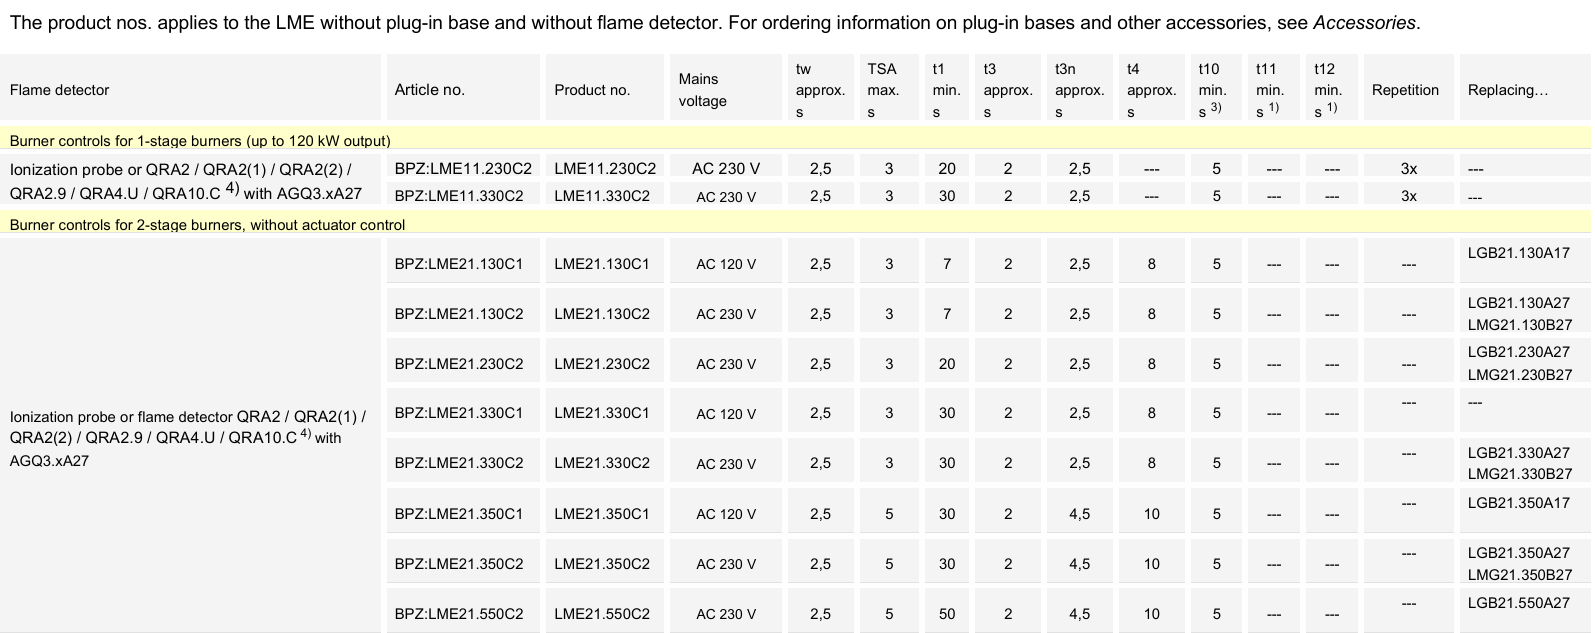The height and width of the screenshot is (633, 1595).
Task: Click the t1 value 50 in the LME21.550C2 row
Action: pos(946,614)
